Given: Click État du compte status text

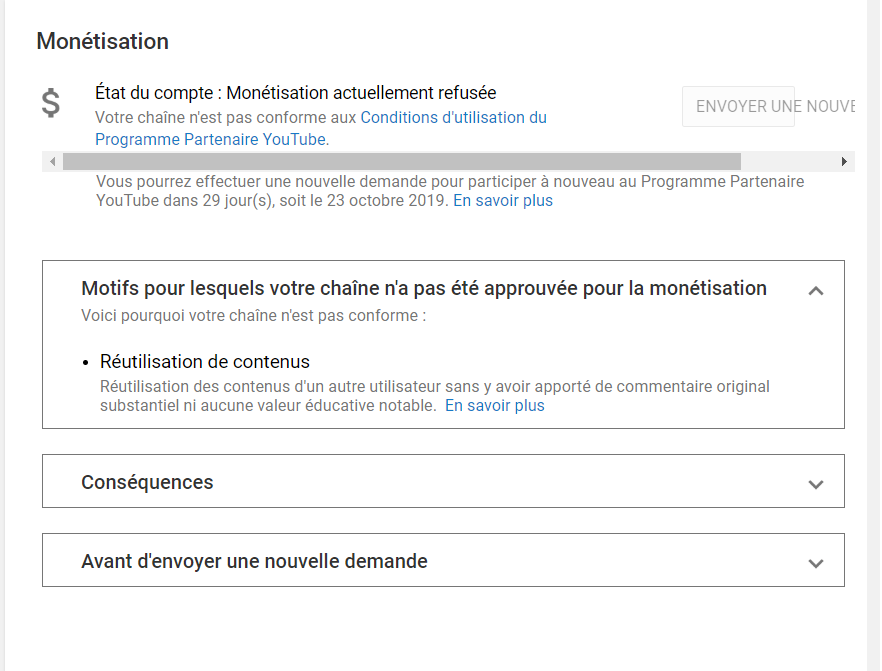Looking at the screenshot, I should pos(295,93).
